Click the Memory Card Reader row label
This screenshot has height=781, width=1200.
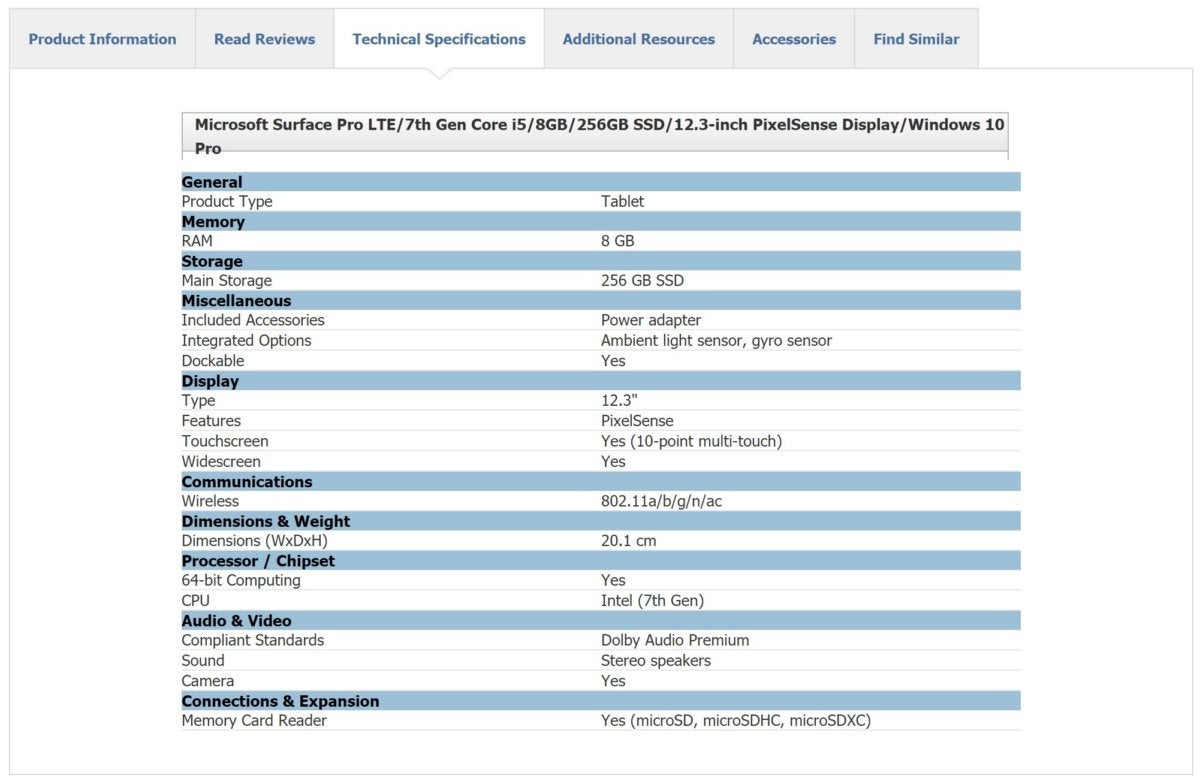[254, 720]
